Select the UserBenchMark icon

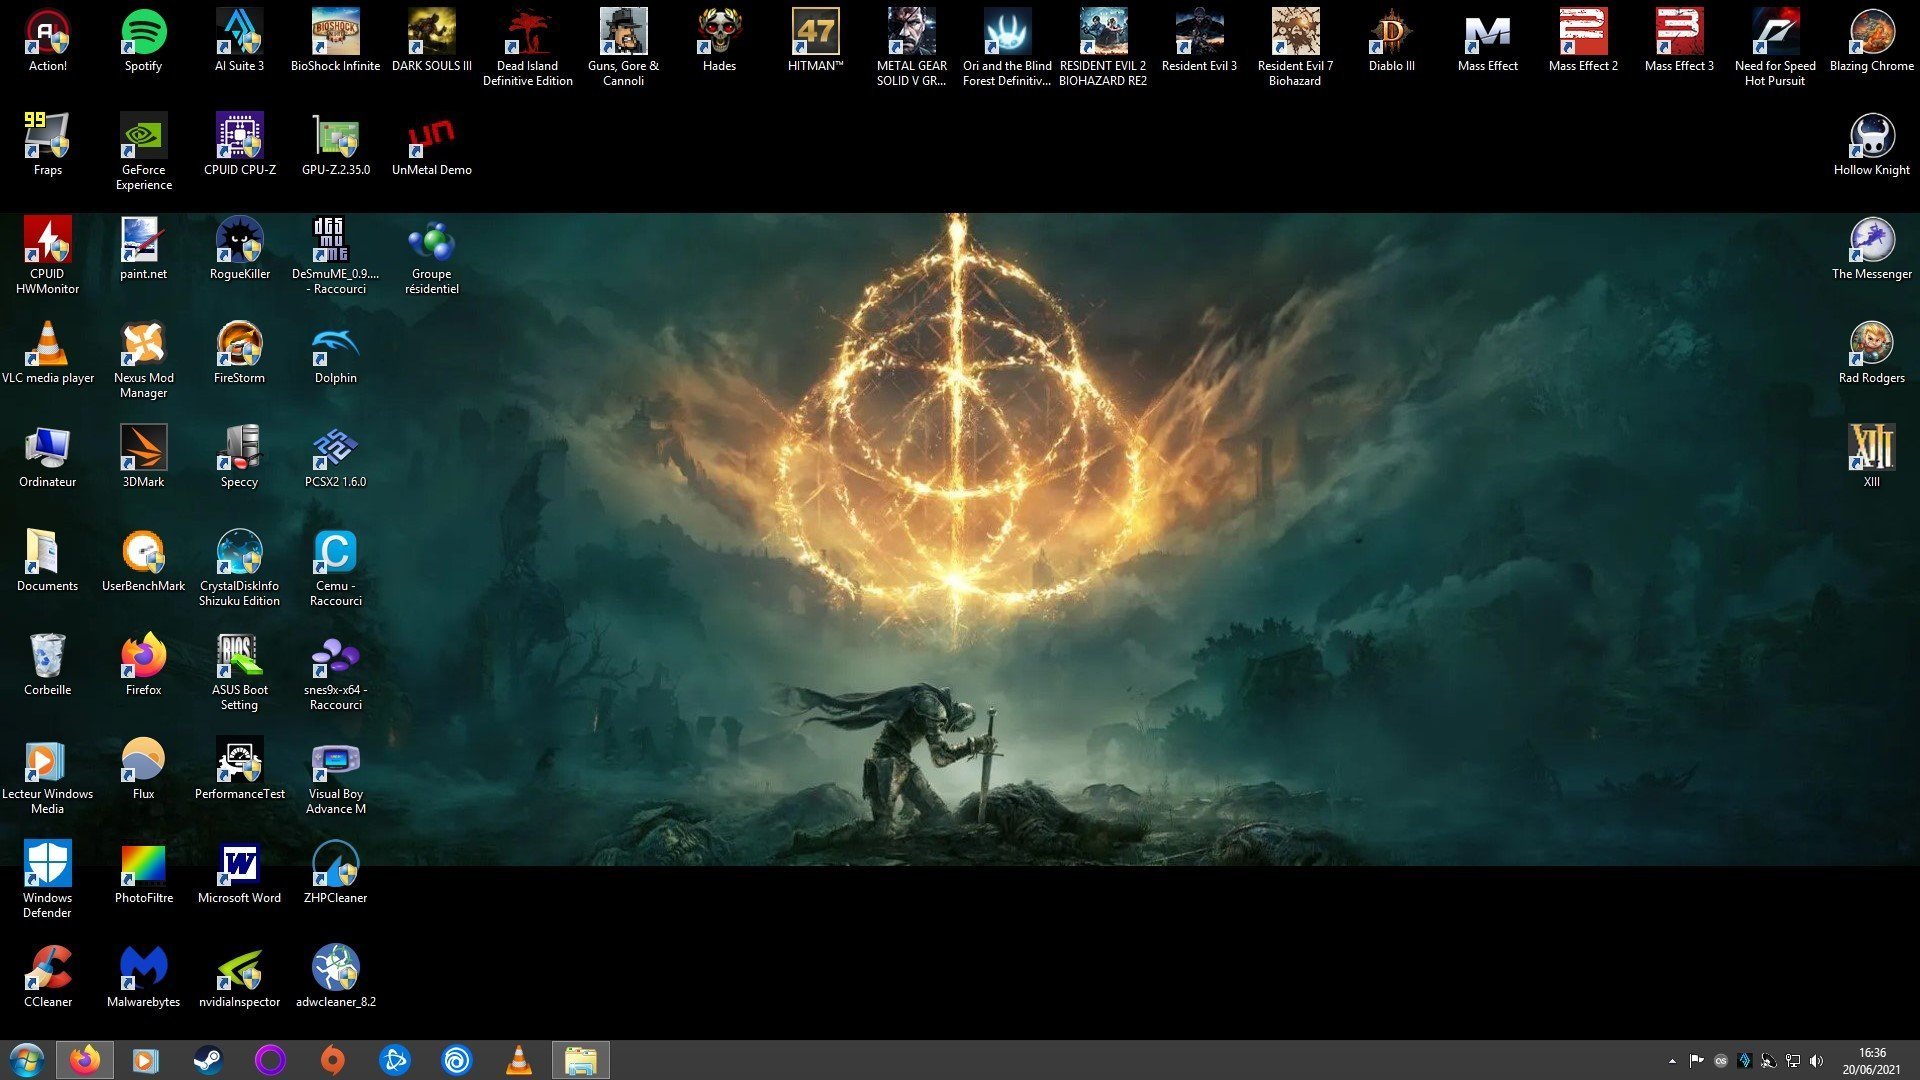pos(143,560)
